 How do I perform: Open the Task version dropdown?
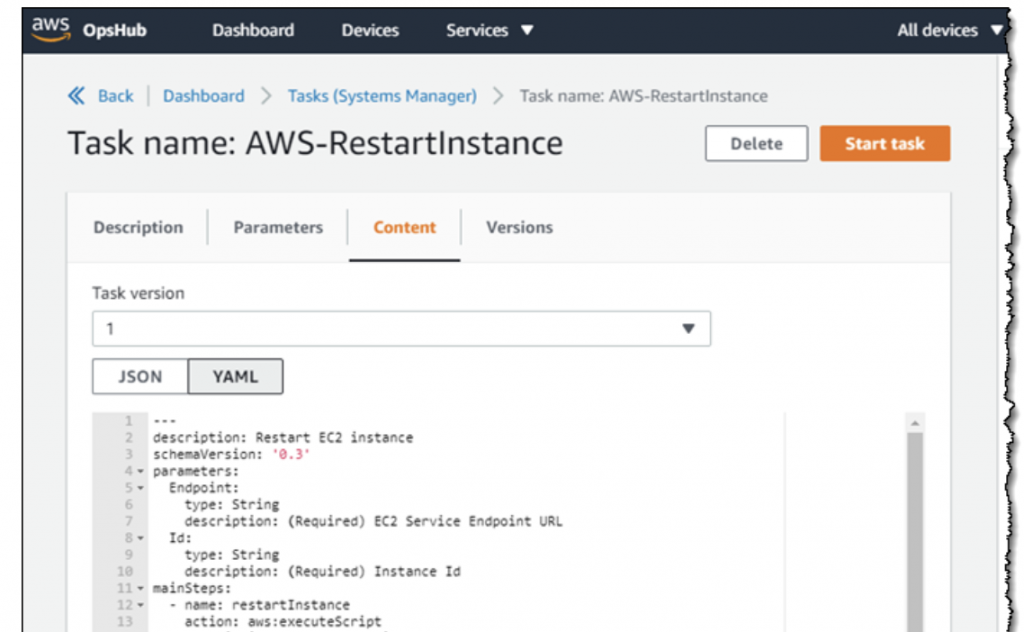click(x=401, y=328)
